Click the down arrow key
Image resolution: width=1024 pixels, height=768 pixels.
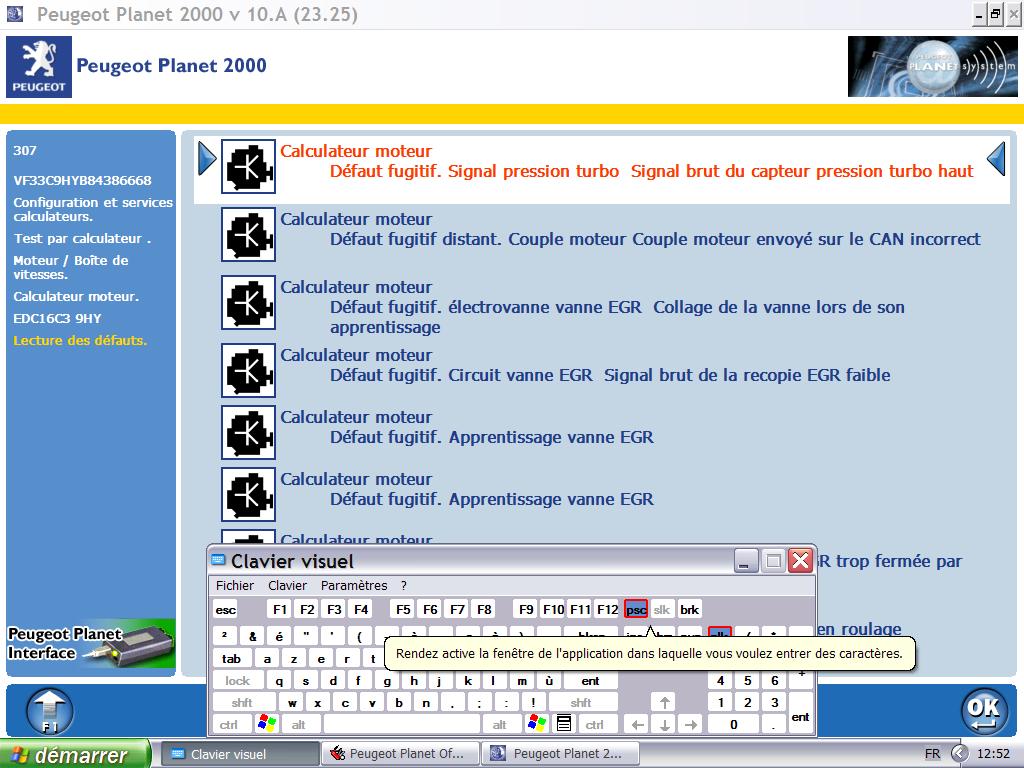click(664, 725)
